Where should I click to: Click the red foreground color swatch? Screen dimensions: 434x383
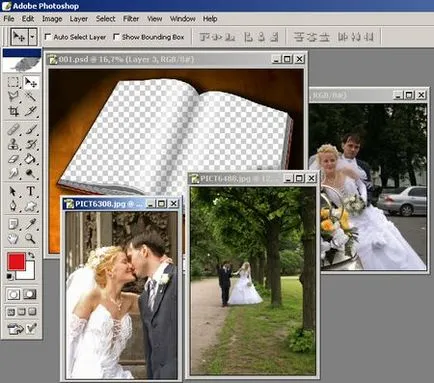tap(16, 261)
